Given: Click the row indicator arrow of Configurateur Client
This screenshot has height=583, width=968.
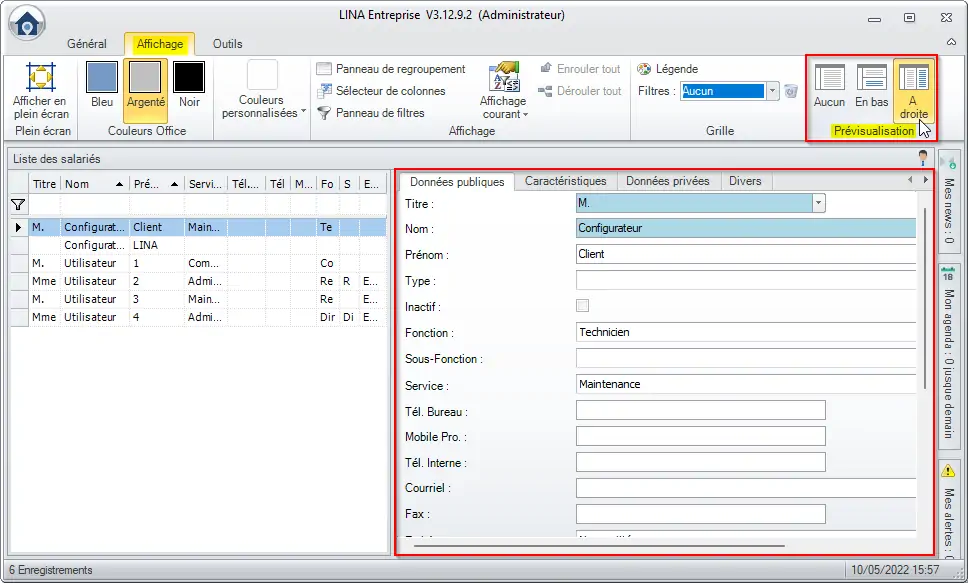Looking at the screenshot, I should point(19,227).
